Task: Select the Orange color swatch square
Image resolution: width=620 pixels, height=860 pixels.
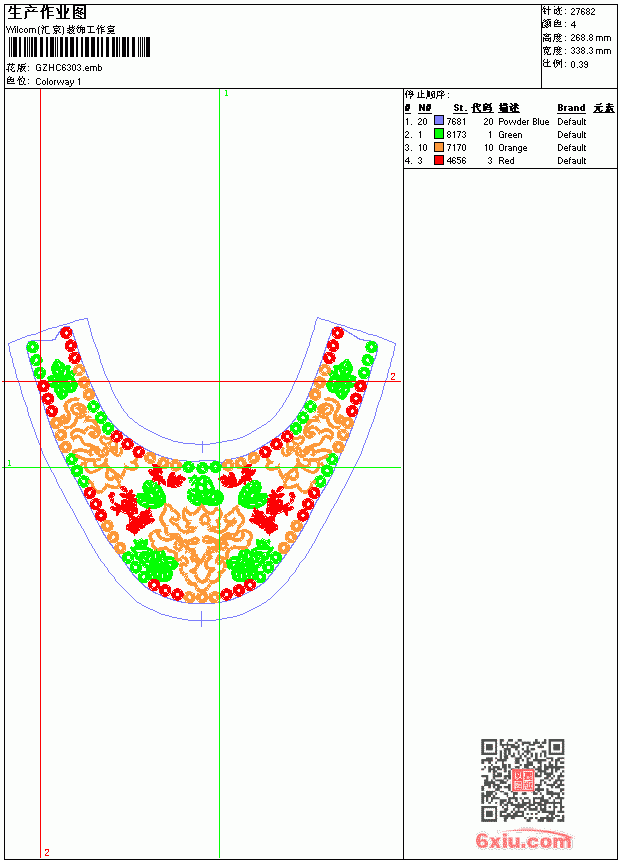Action: (438, 147)
